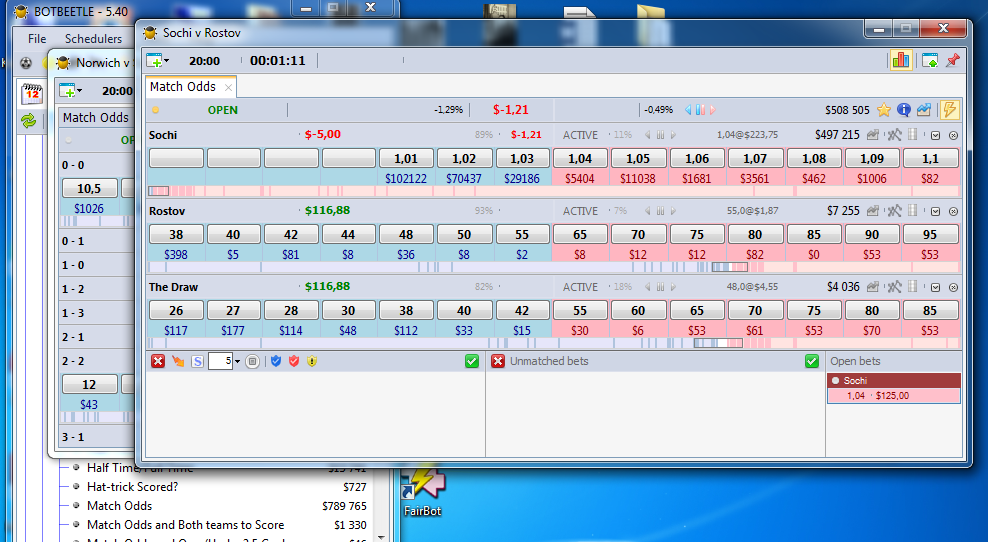Image resolution: width=988 pixels, height=542 pixels.
Task: Open Sochi tools hammer icon
Action: [894, 135]
